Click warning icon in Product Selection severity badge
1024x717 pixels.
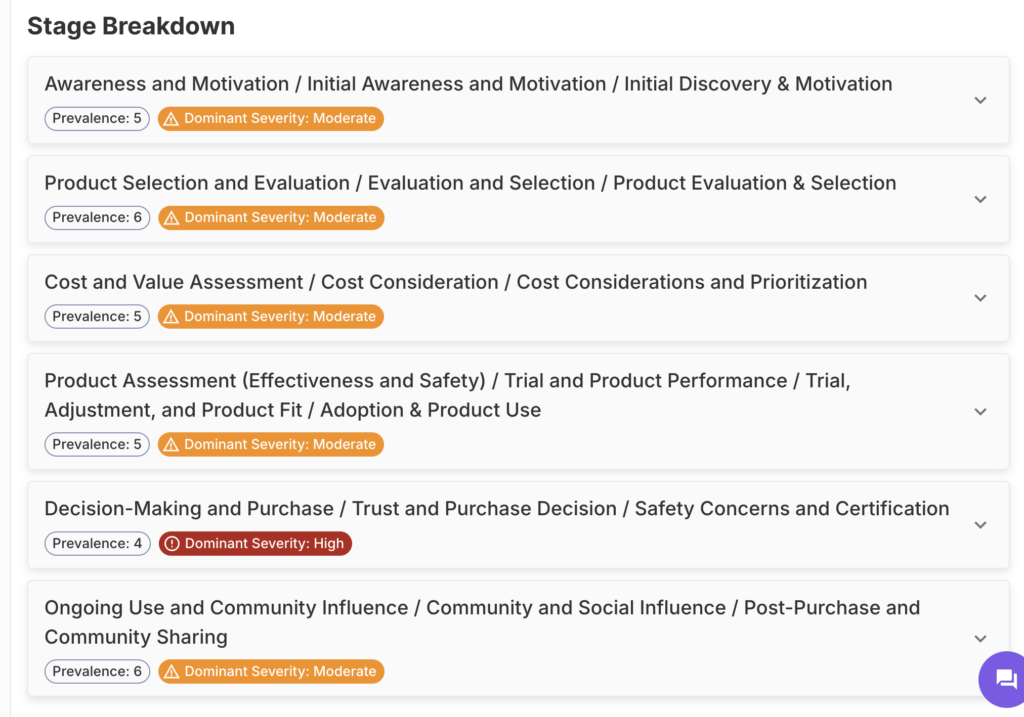click(x=171, y=218)
